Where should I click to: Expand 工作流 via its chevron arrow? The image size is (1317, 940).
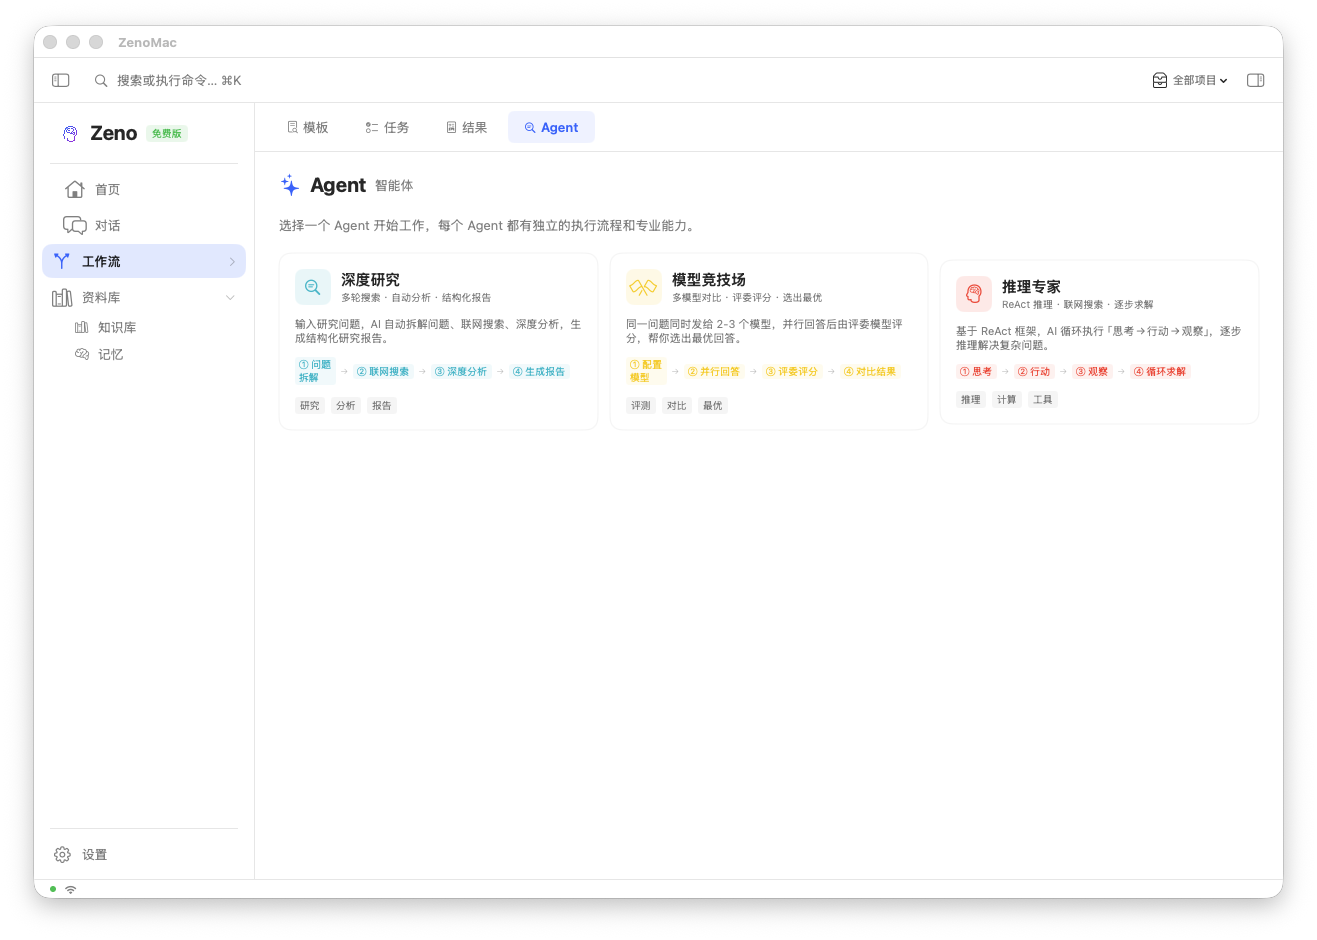(x=232, y=261)
